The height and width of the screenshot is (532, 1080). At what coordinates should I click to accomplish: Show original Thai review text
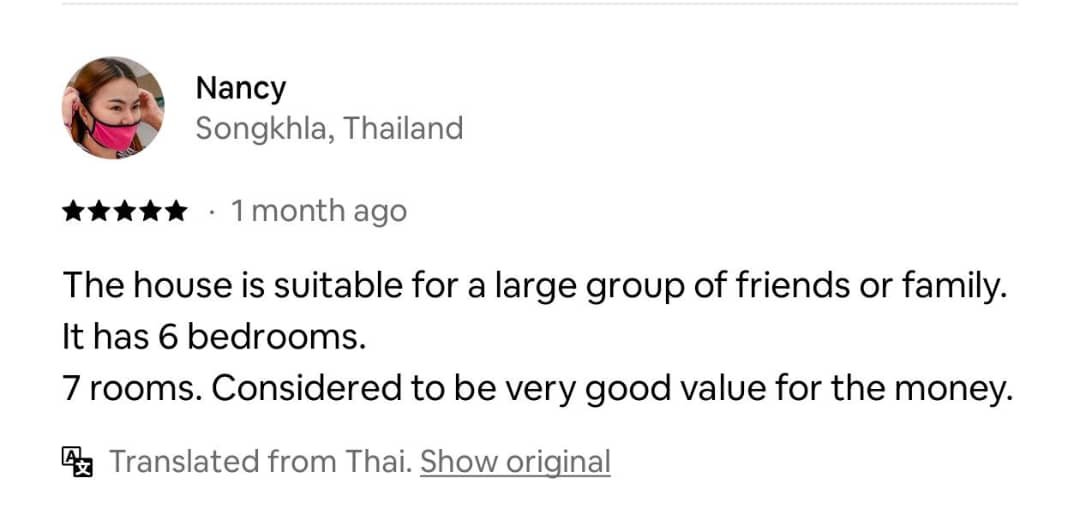point(515,461)
